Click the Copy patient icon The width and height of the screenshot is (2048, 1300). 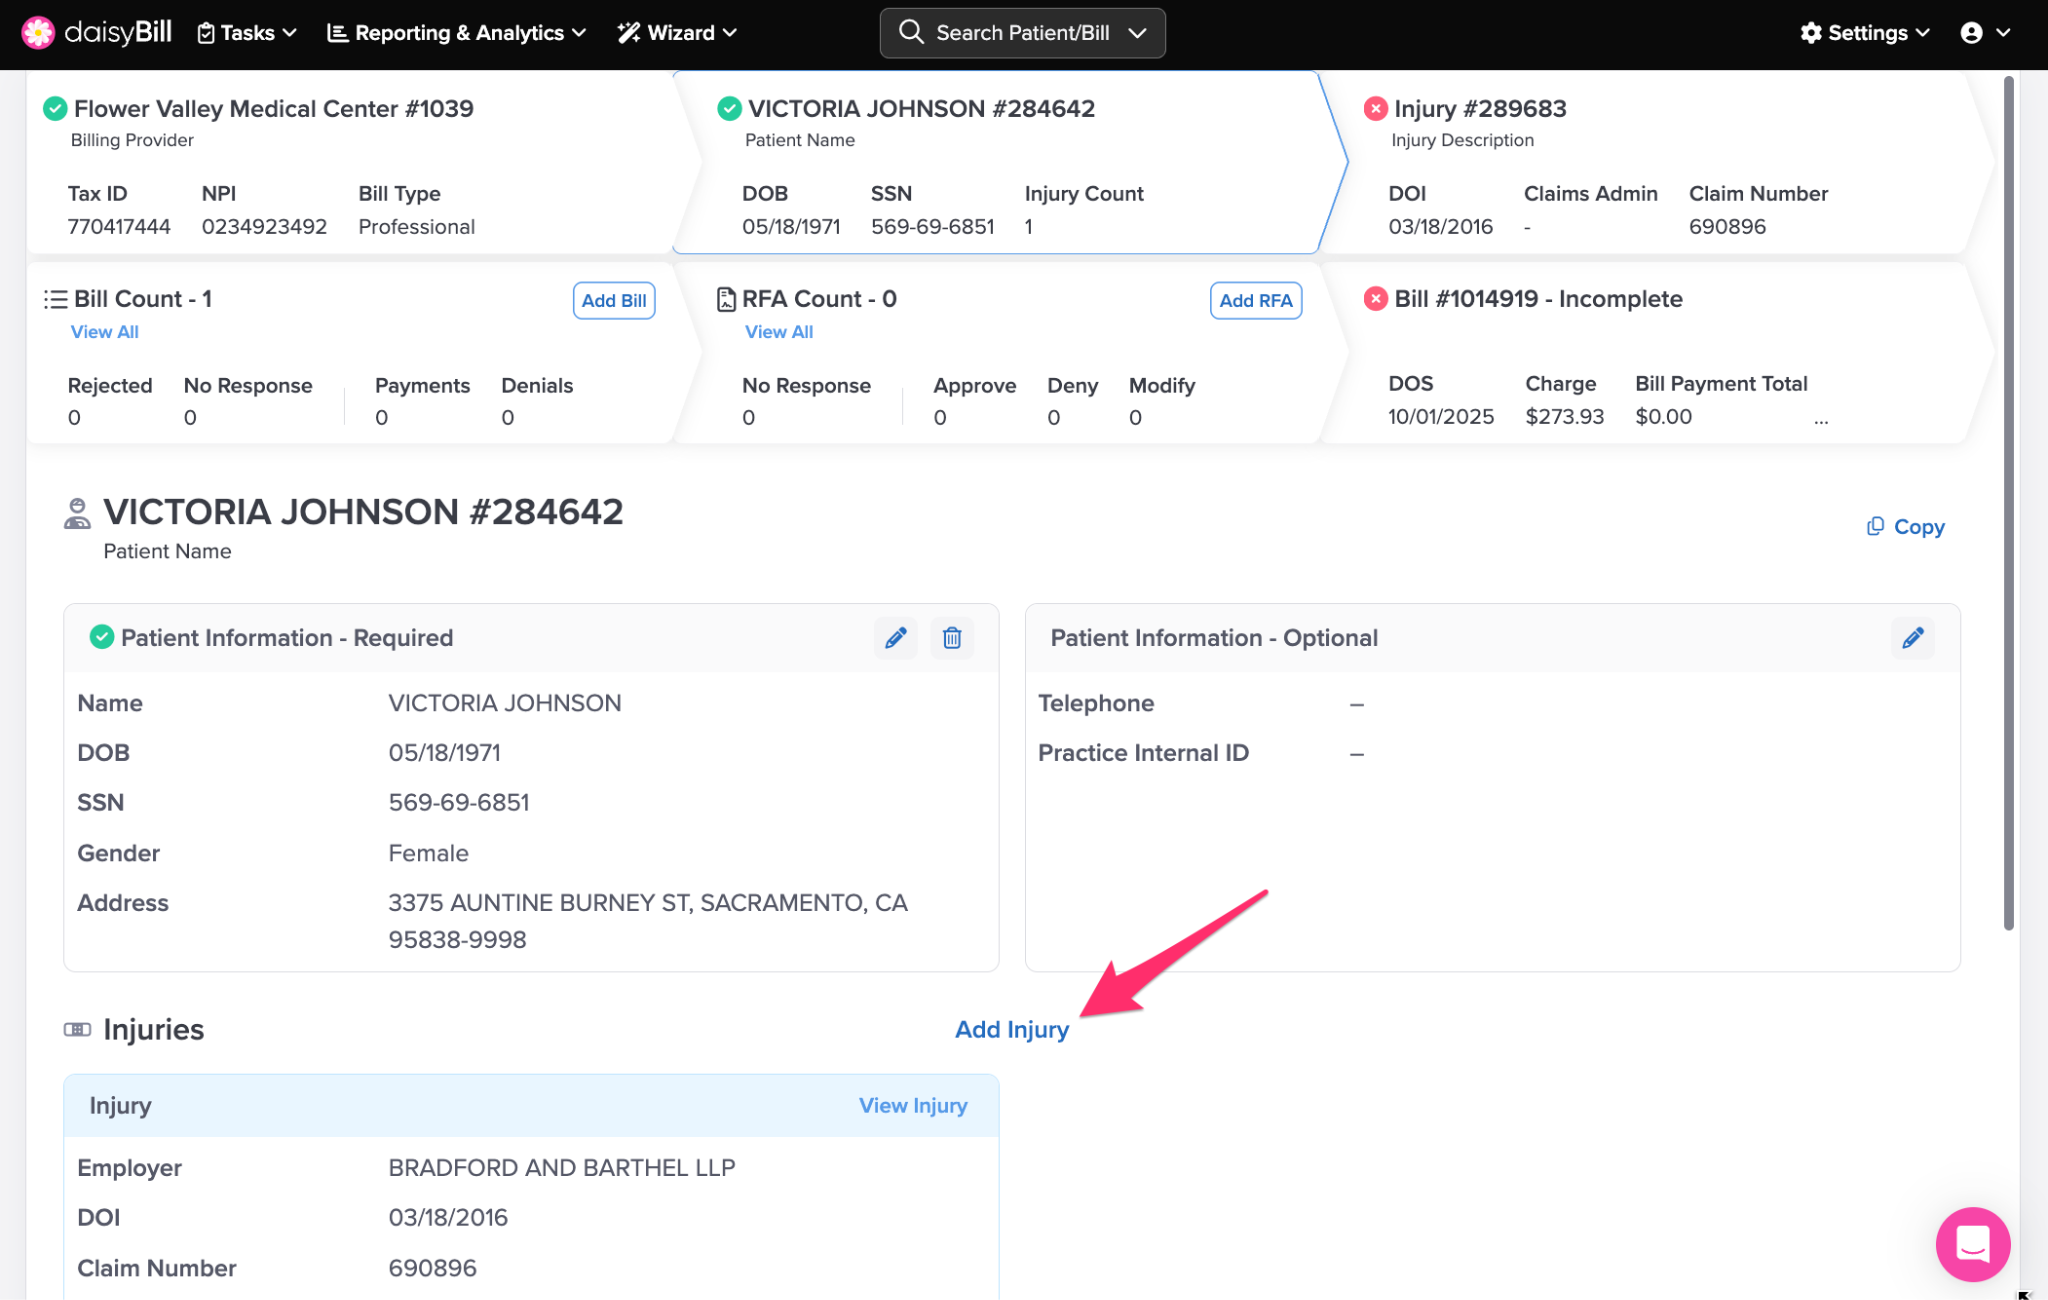[x=1875, y=526]
